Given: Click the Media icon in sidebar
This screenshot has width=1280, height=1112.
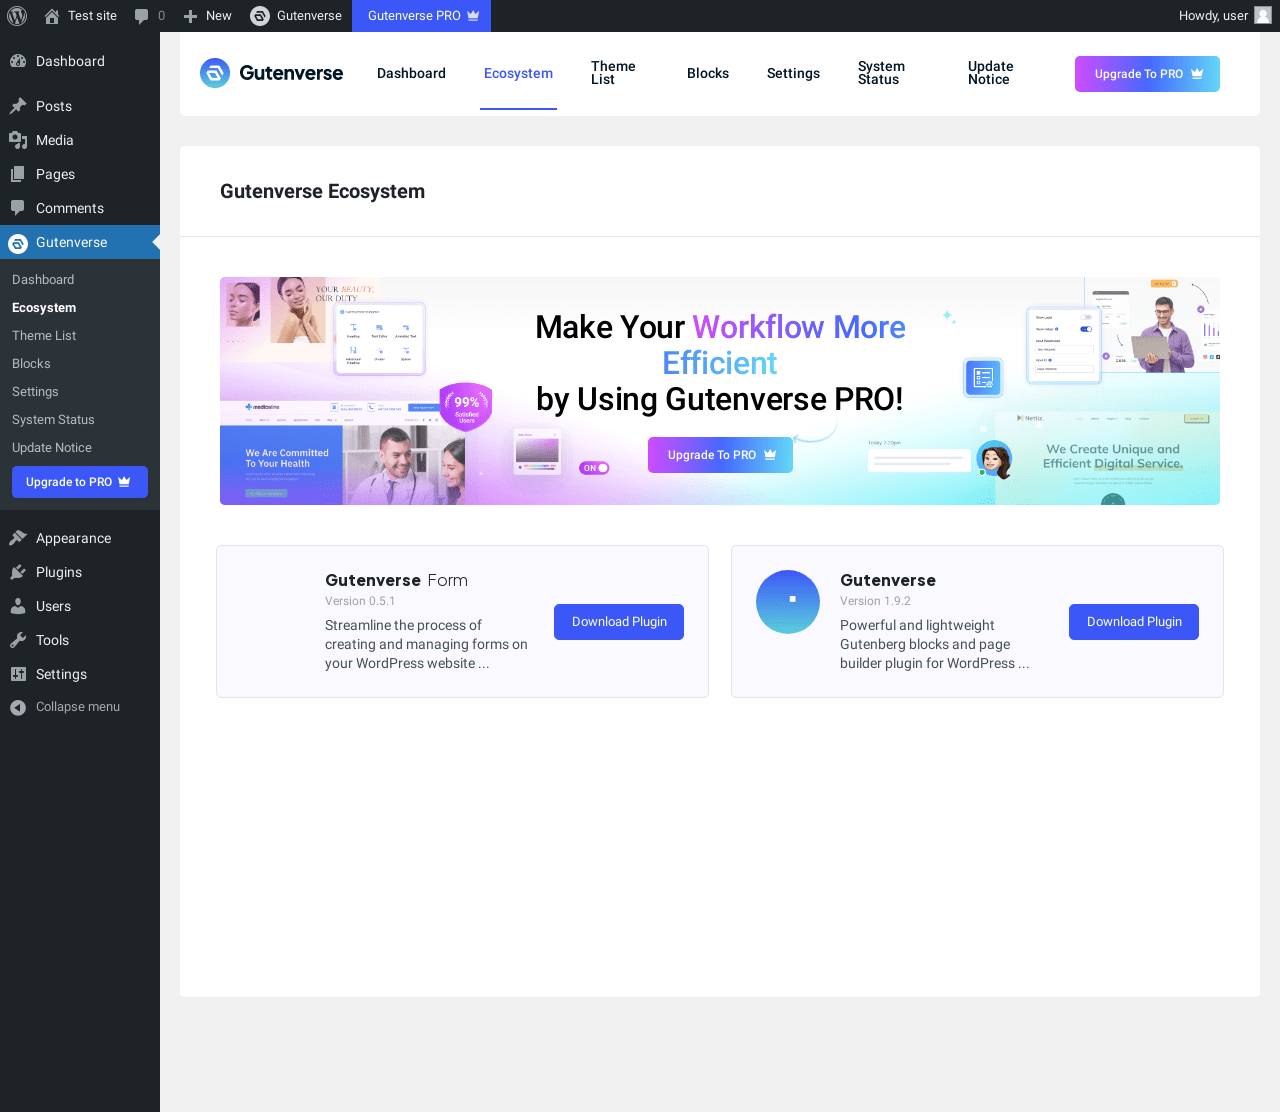Looking at the screenshot, I should (x=18, y=140).
